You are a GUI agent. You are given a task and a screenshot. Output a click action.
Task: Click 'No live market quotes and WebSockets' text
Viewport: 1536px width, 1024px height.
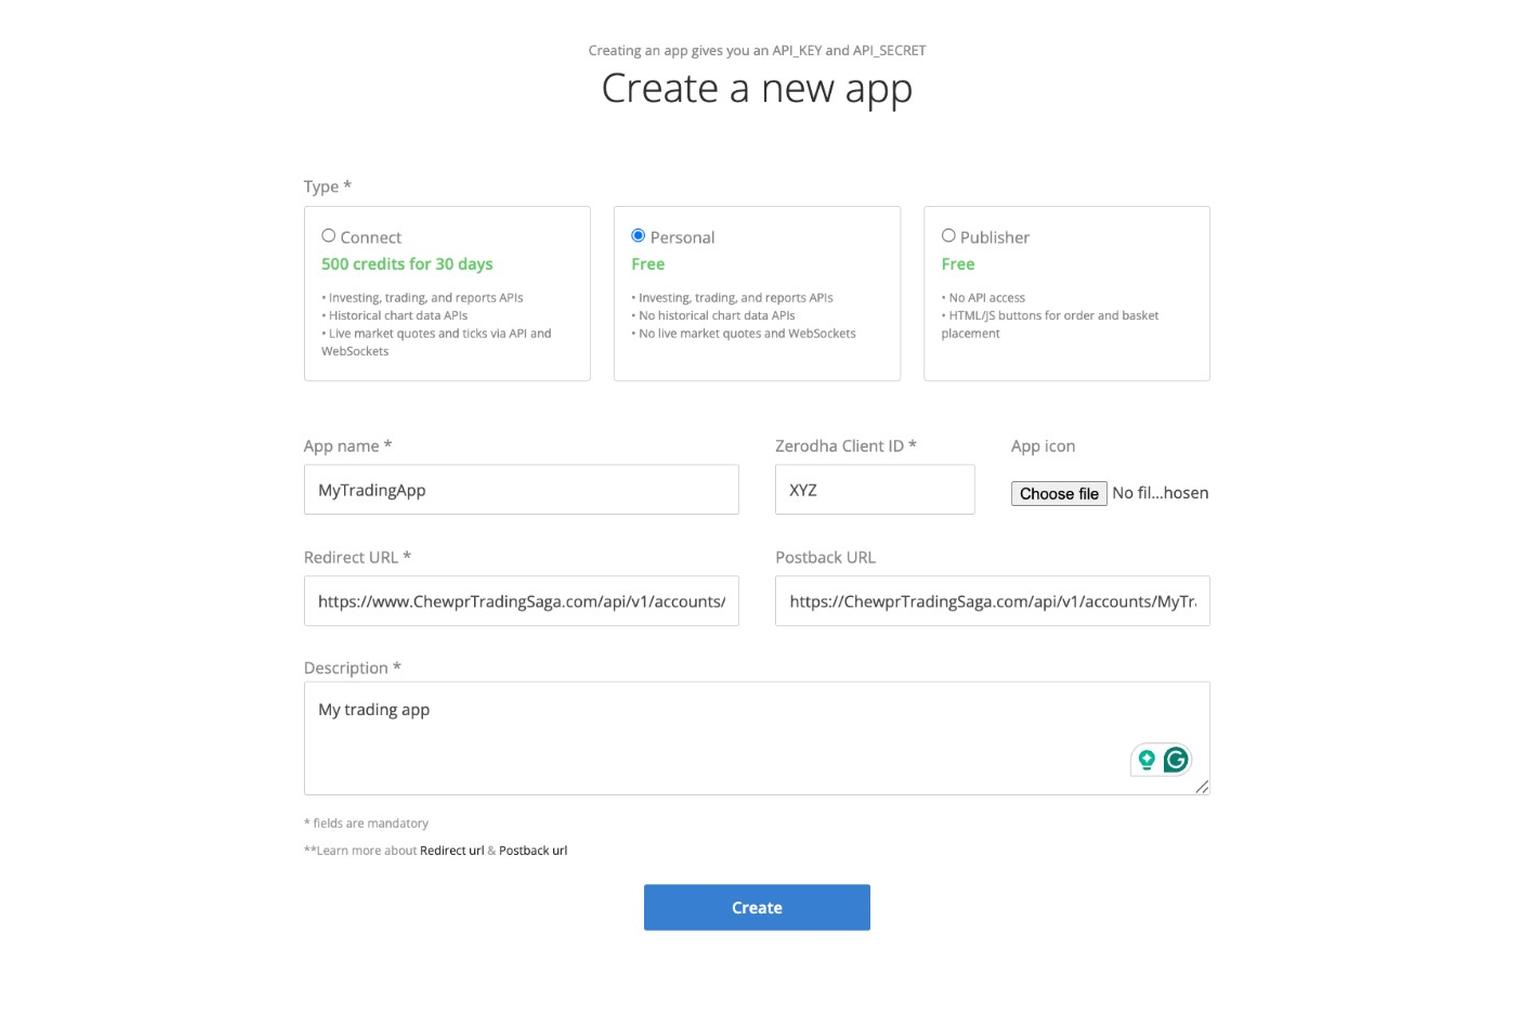tap(746, 333)
